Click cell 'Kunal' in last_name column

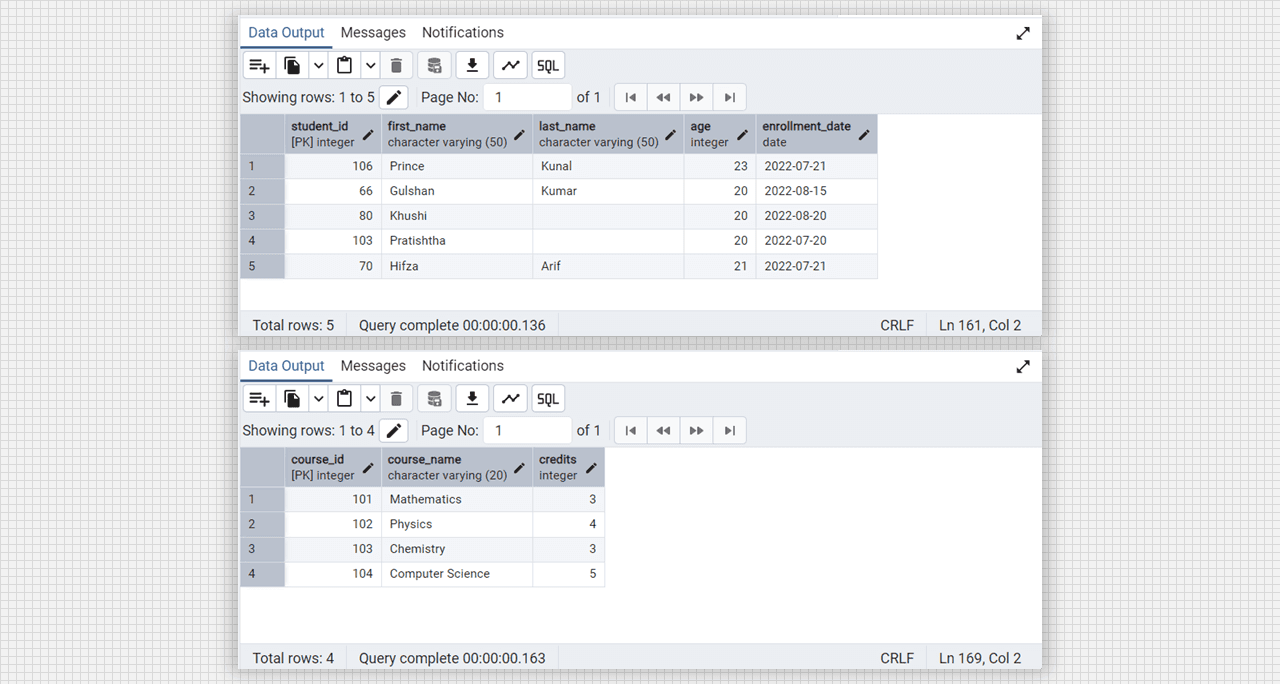point(608,166)
